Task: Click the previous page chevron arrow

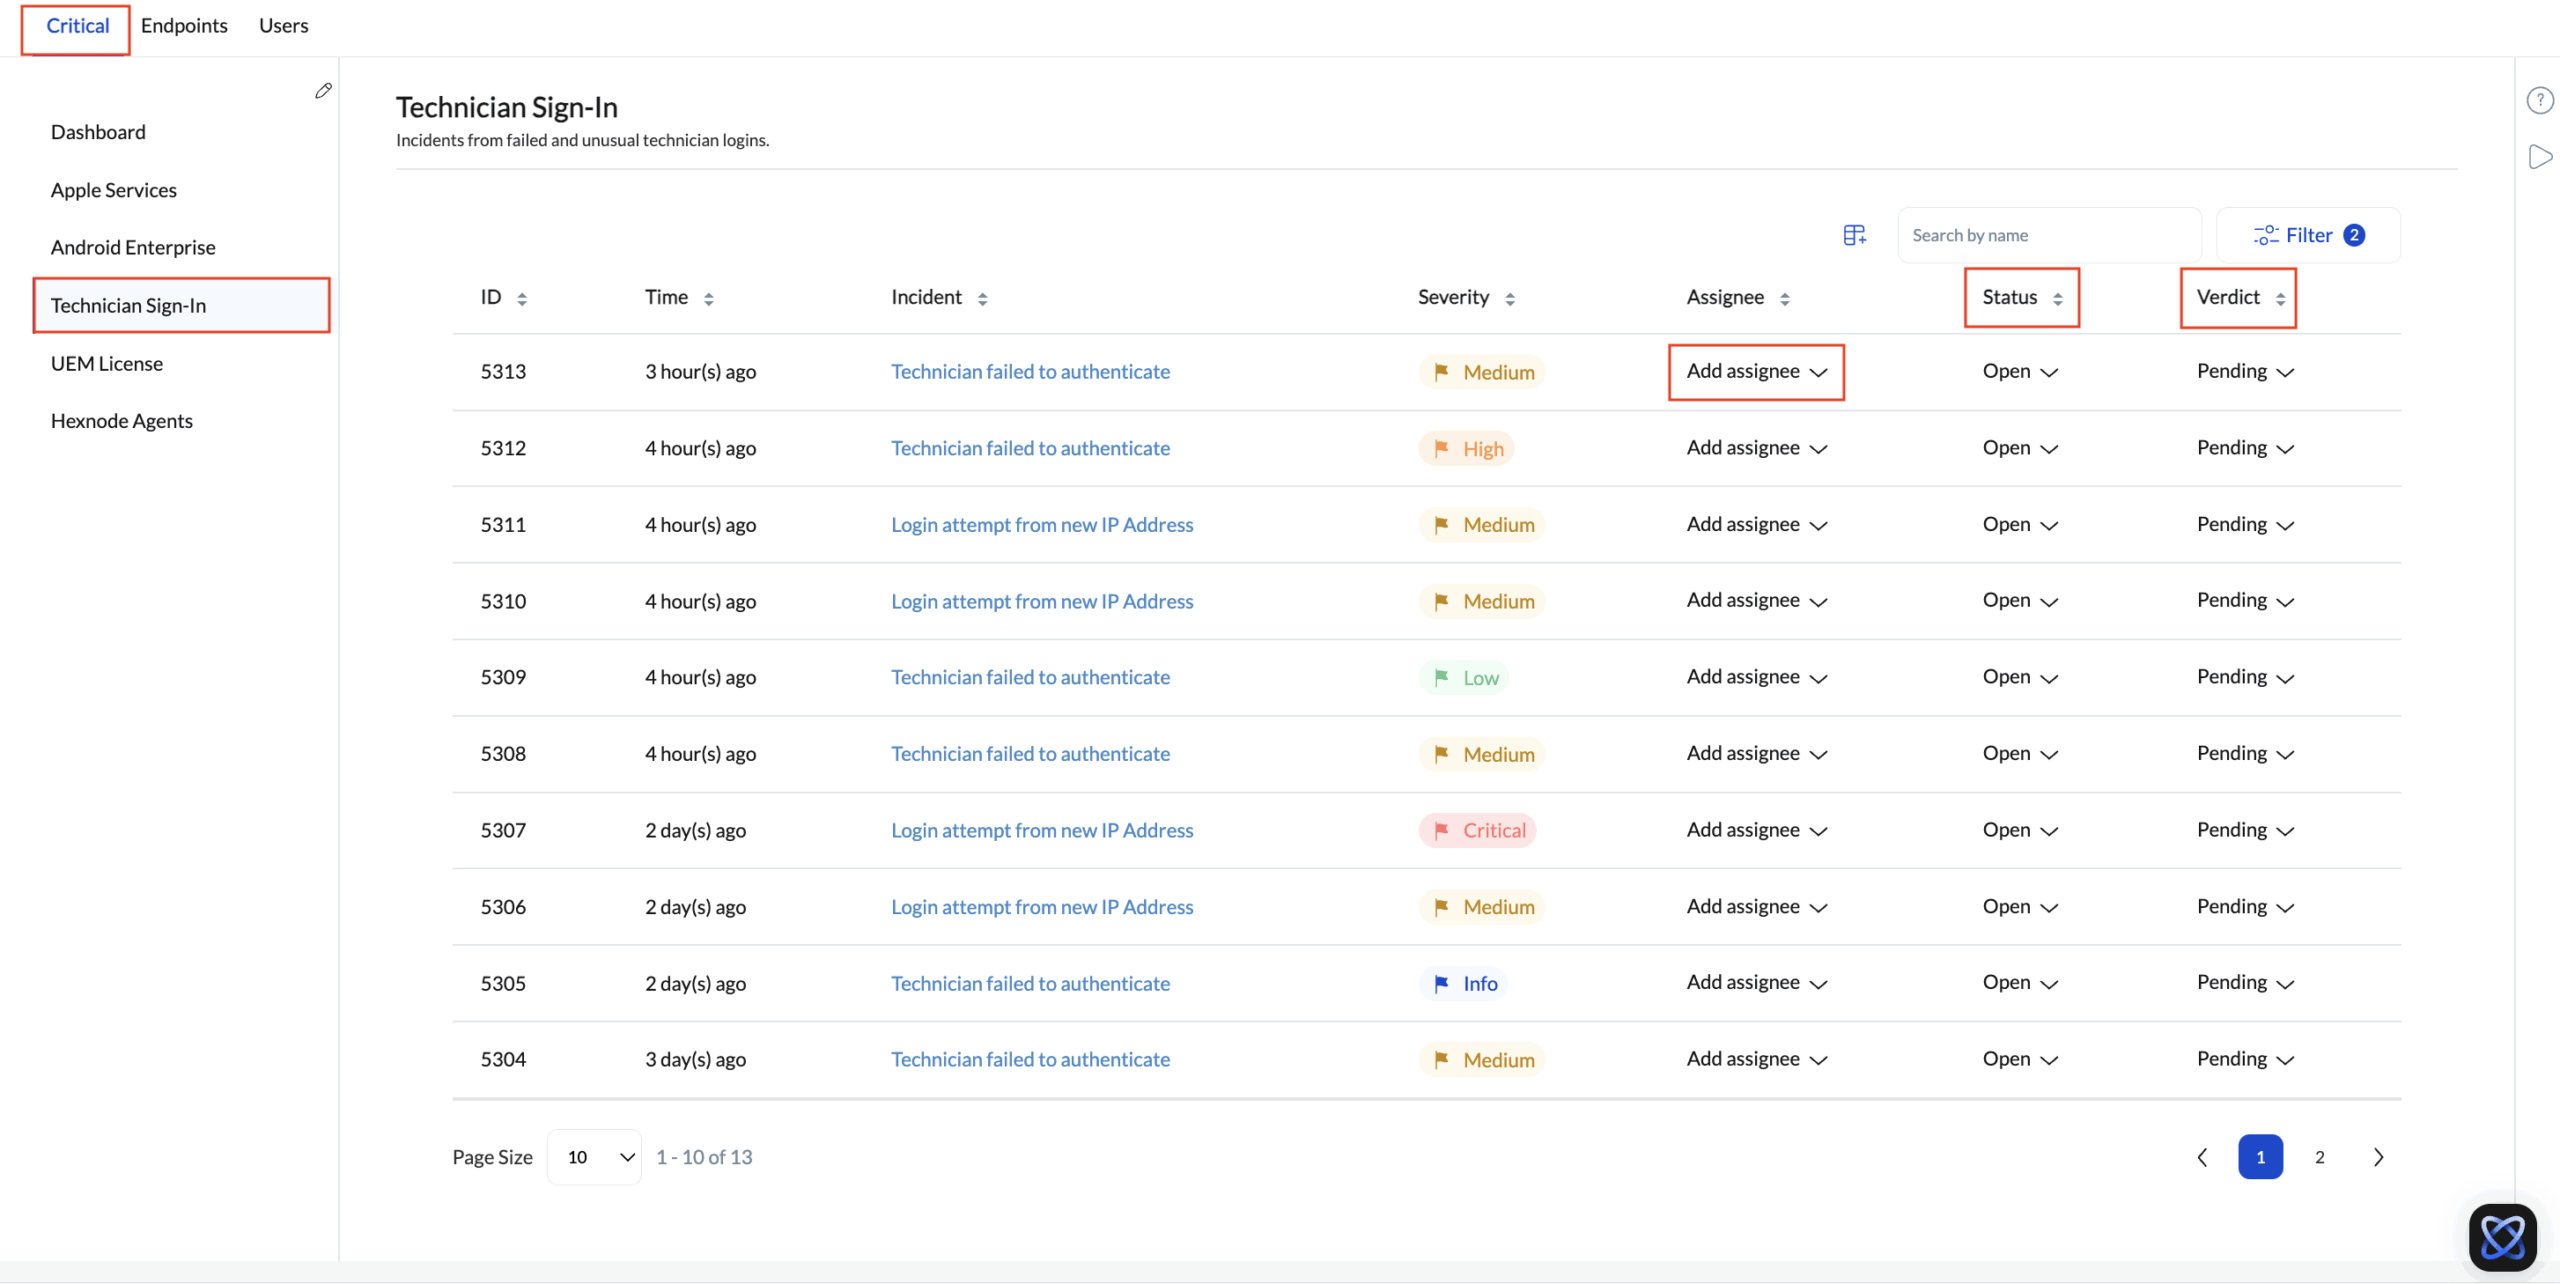Action: click(x=2201, y=1156)
